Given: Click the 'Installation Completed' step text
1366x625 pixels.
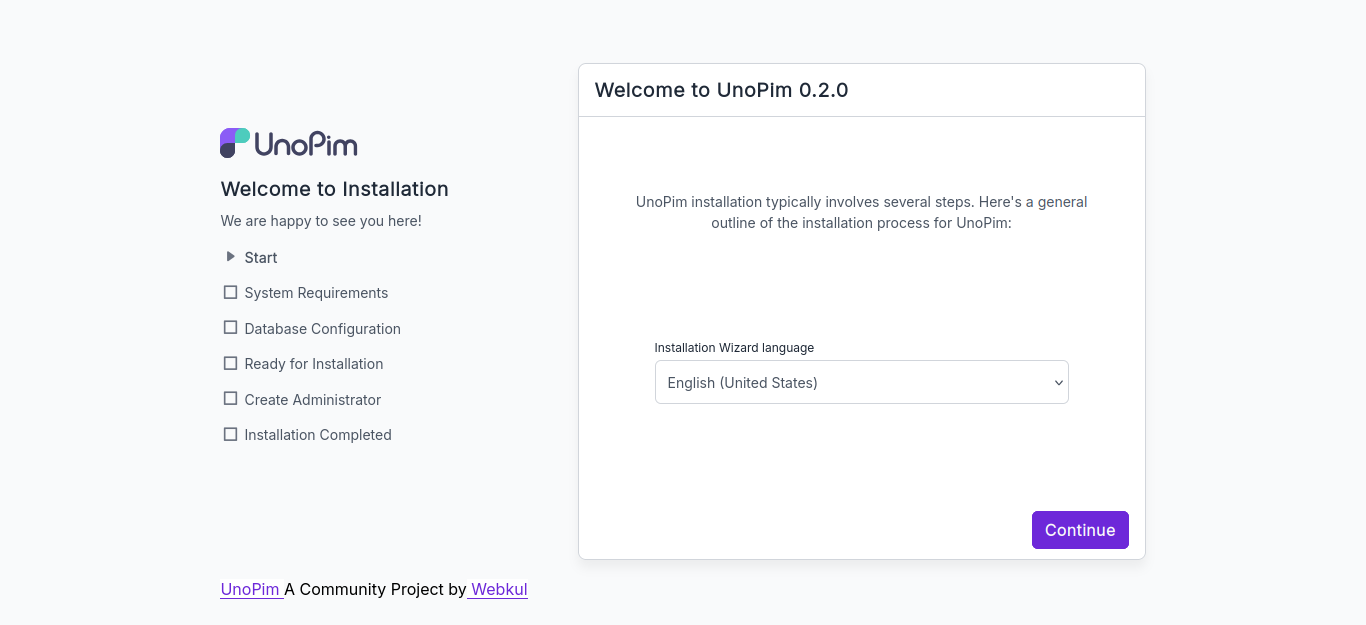Looking at the screenshot, I should pyautogui.click(x=318, y=435).
